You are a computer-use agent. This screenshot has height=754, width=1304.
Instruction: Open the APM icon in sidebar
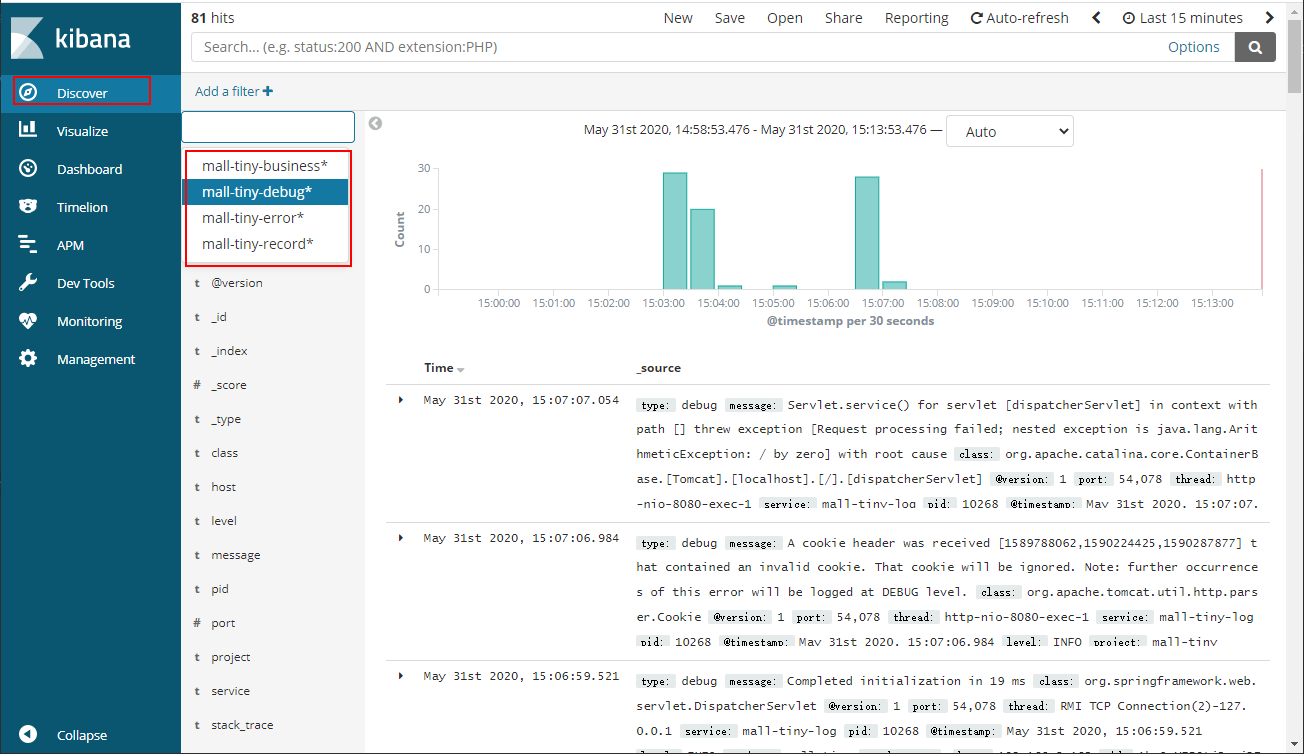click(28, 244)
